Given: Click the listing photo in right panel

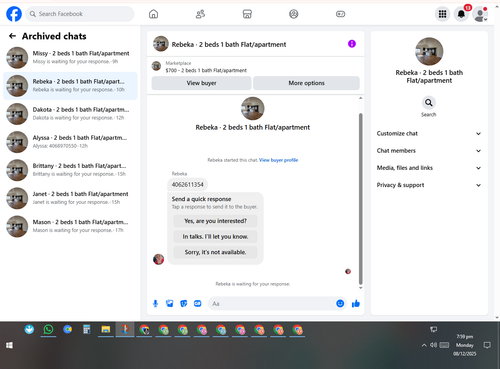Looking at the screenshot, I should point(429,51).
